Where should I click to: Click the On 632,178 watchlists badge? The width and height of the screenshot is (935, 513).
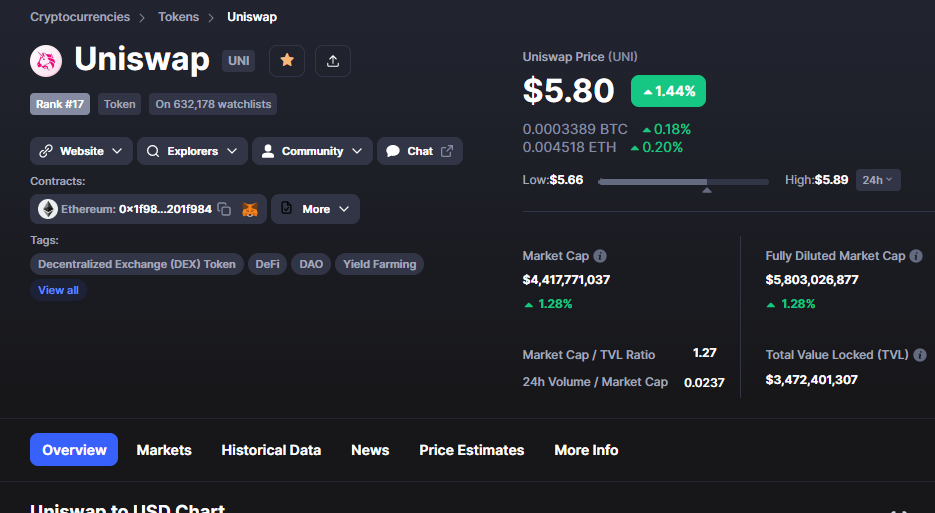(213, 104)
